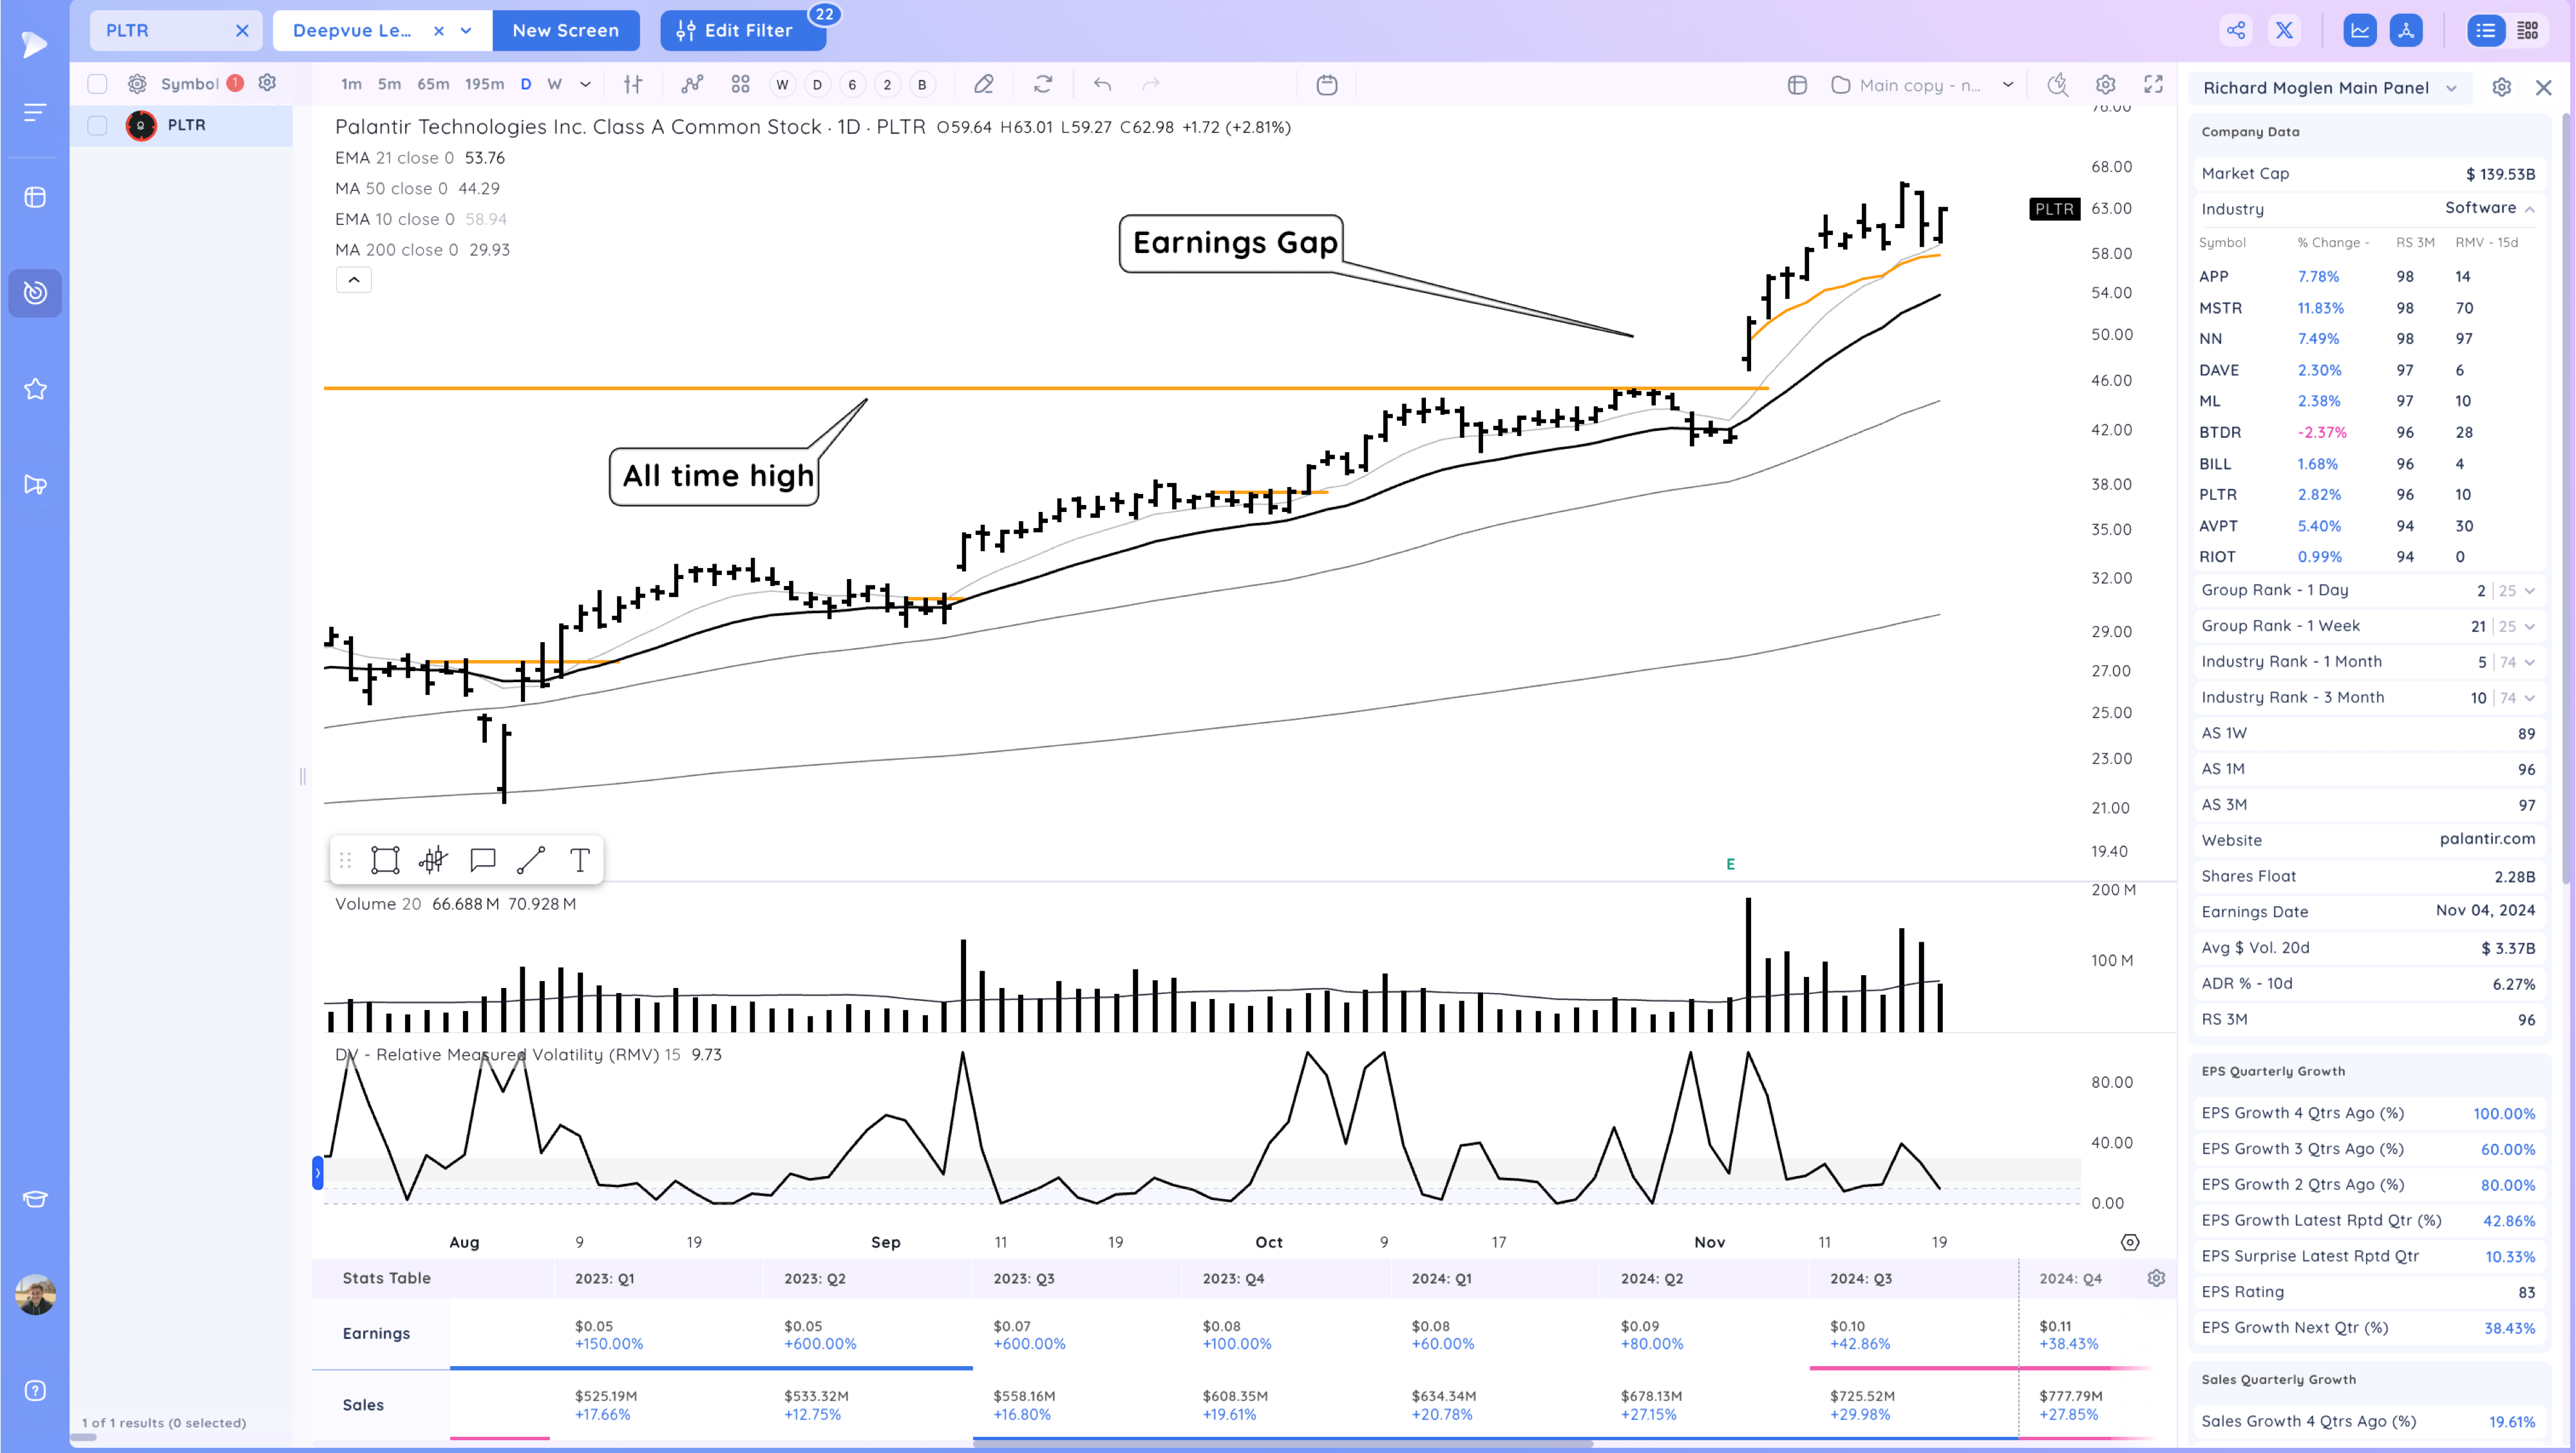Open the chart layout grid icon
Screen dimensions: 2576x1453
click(x=740, y=85)
